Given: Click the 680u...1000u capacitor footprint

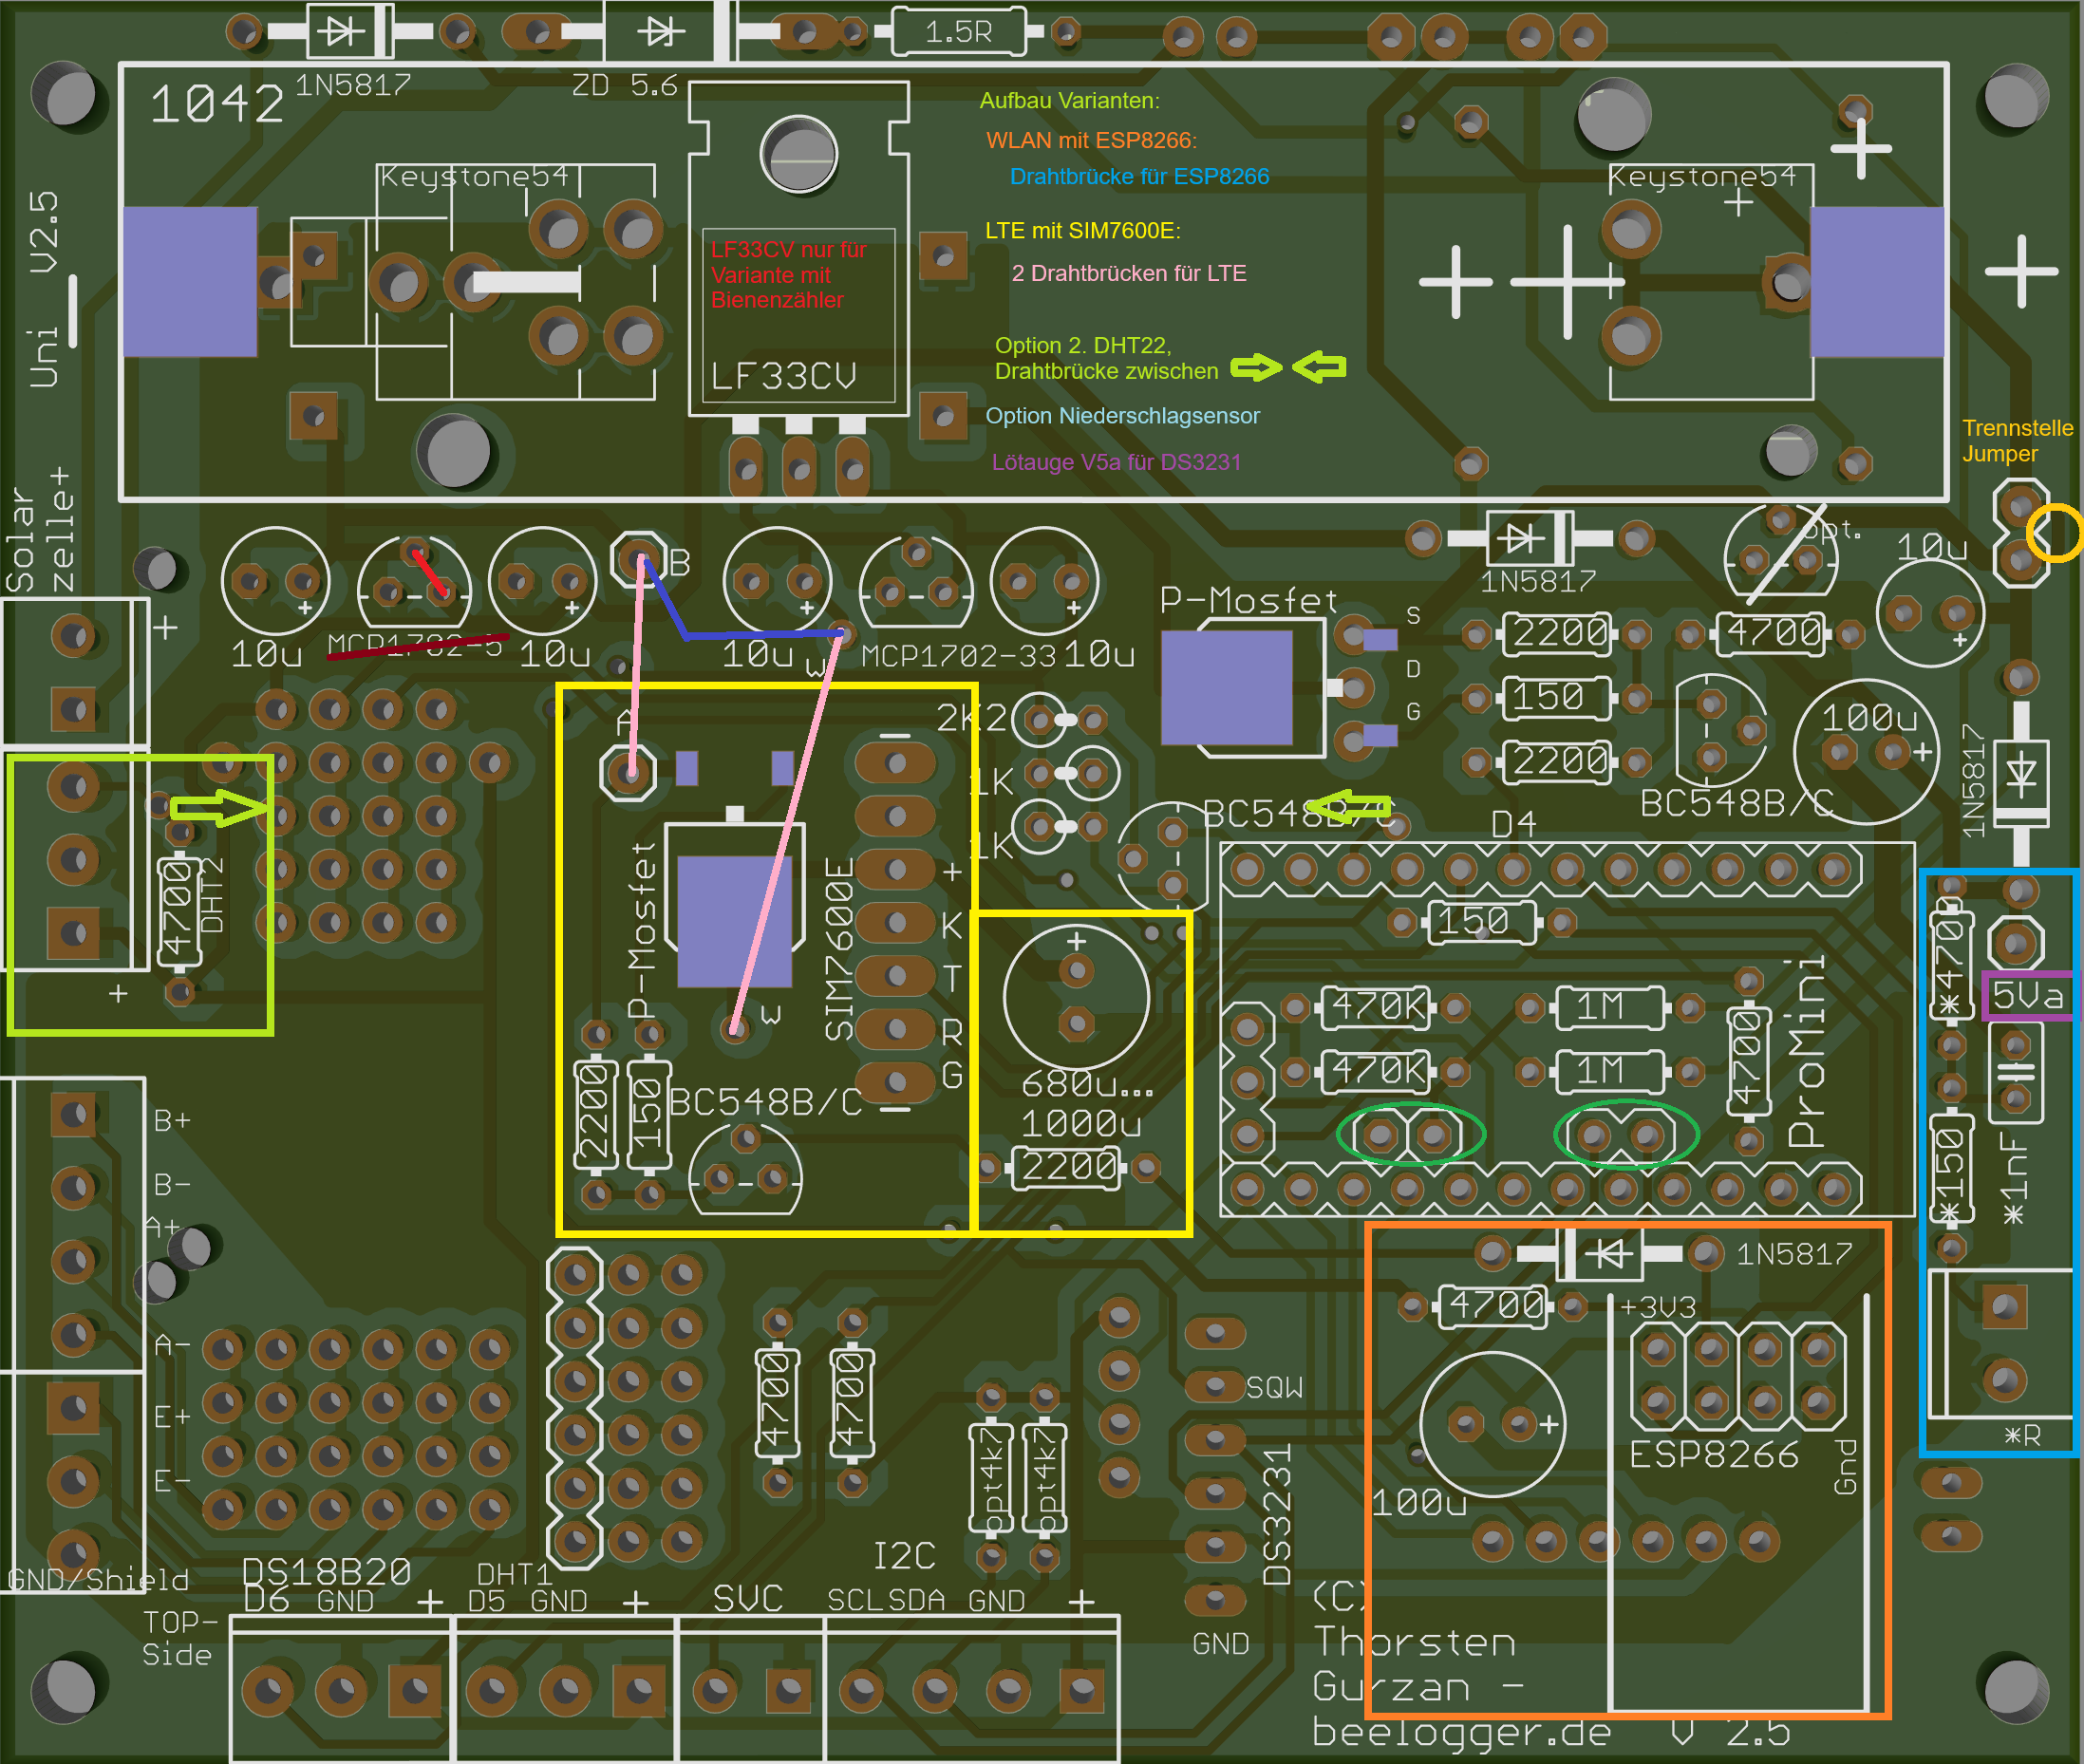Looking at the screenshot, I should point(1076,996).
